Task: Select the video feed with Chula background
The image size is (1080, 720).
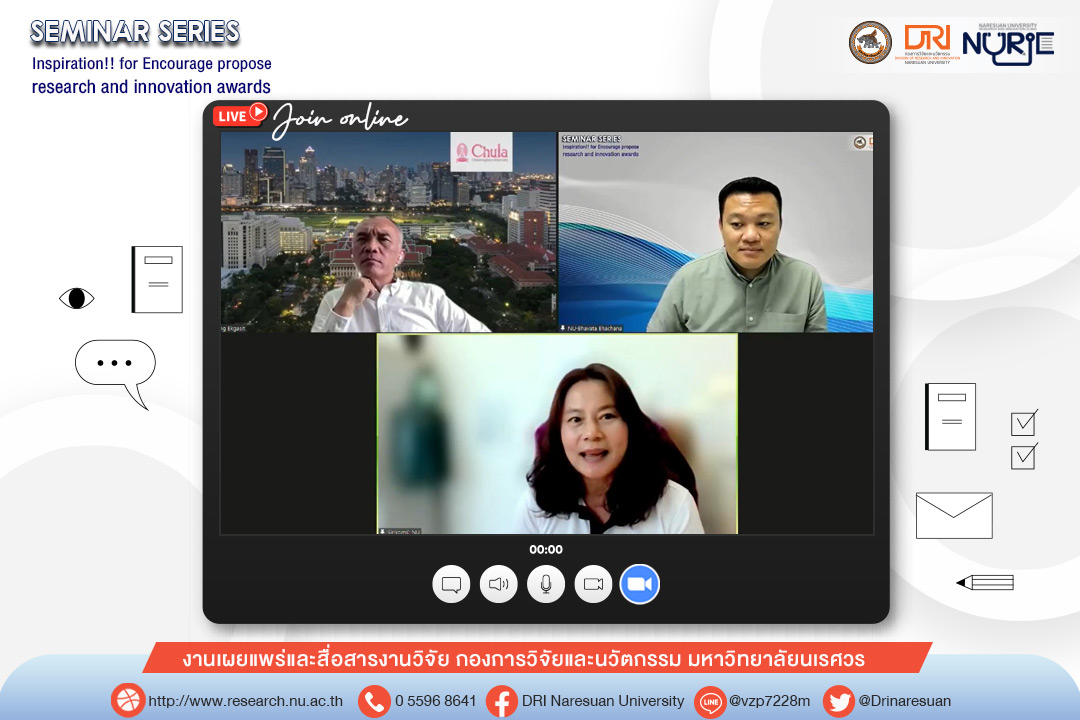Action: [388, 232]
